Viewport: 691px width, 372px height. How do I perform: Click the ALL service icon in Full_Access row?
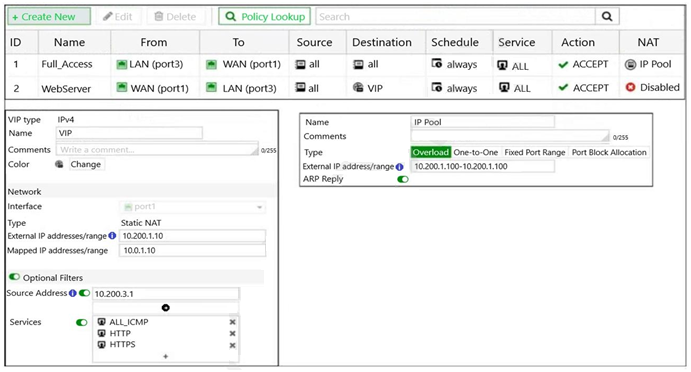pos(502,65)
